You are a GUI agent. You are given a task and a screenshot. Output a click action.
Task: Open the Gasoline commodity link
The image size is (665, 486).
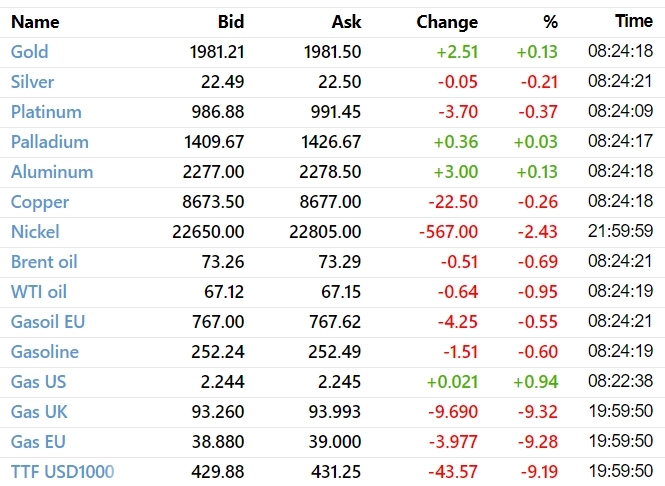pos(45,352)
